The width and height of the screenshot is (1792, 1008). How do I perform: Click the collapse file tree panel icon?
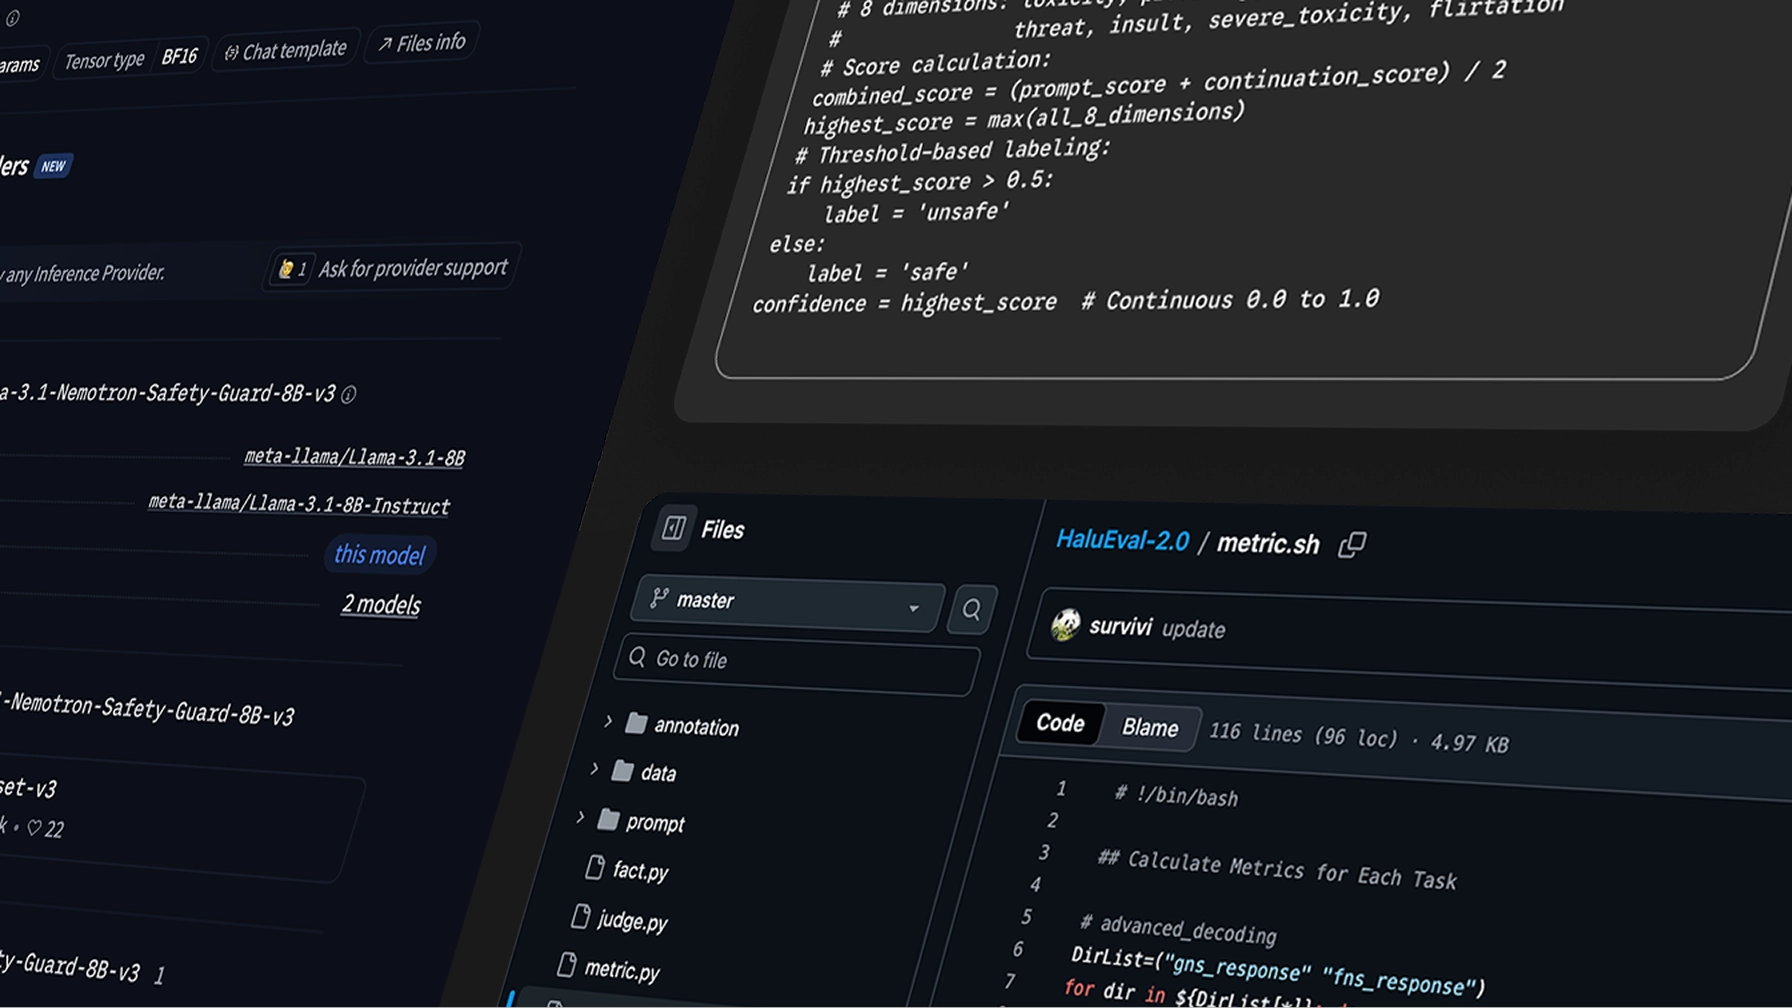tap(674, 528)
